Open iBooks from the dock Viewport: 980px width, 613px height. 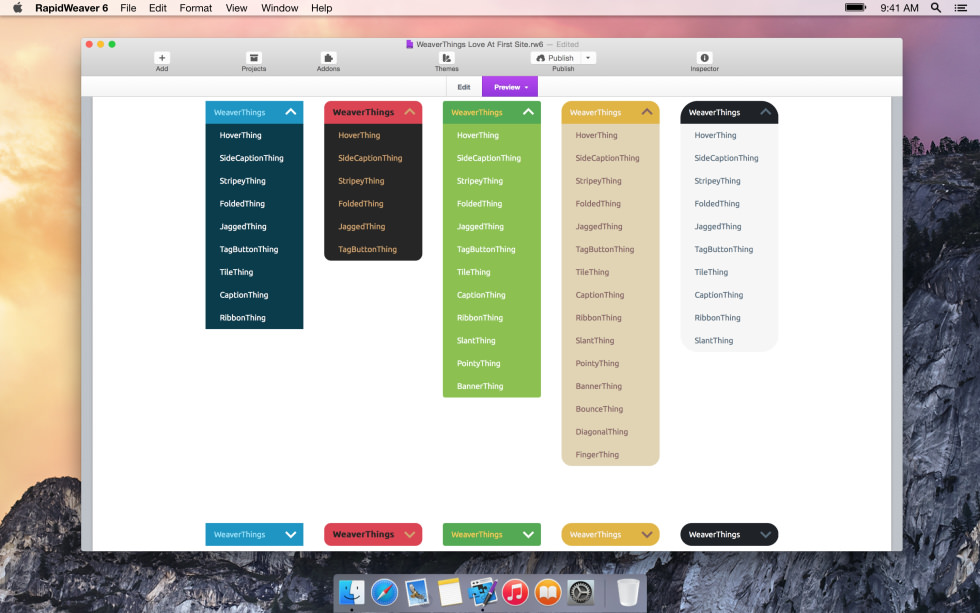(548, 592)
